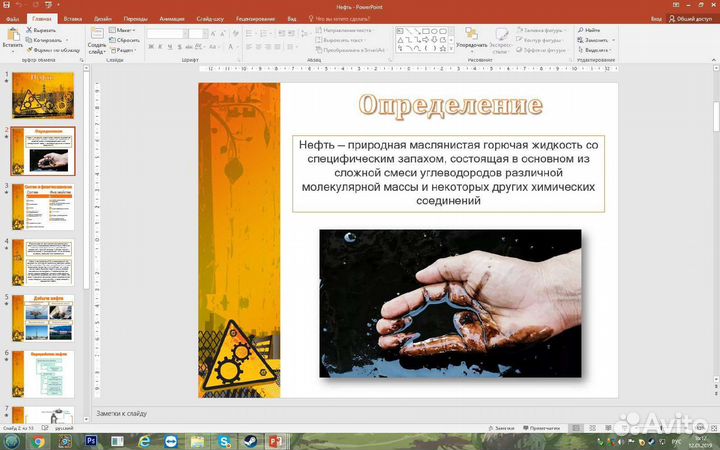Image resolution: width=720 pixels, height=450 pixels.
Task: Select slide 1 thumbnail titled Нефть
Action: (x=43, y=96)
